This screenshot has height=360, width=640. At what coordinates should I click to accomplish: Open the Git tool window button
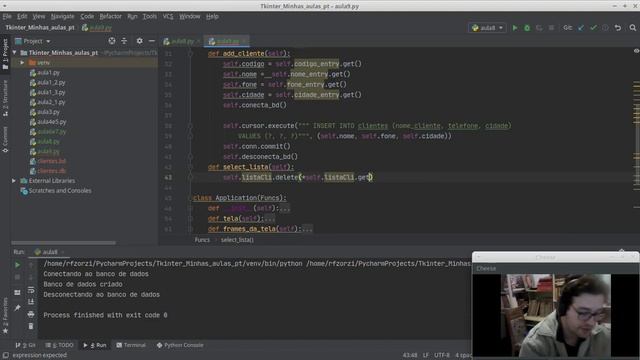25,345
